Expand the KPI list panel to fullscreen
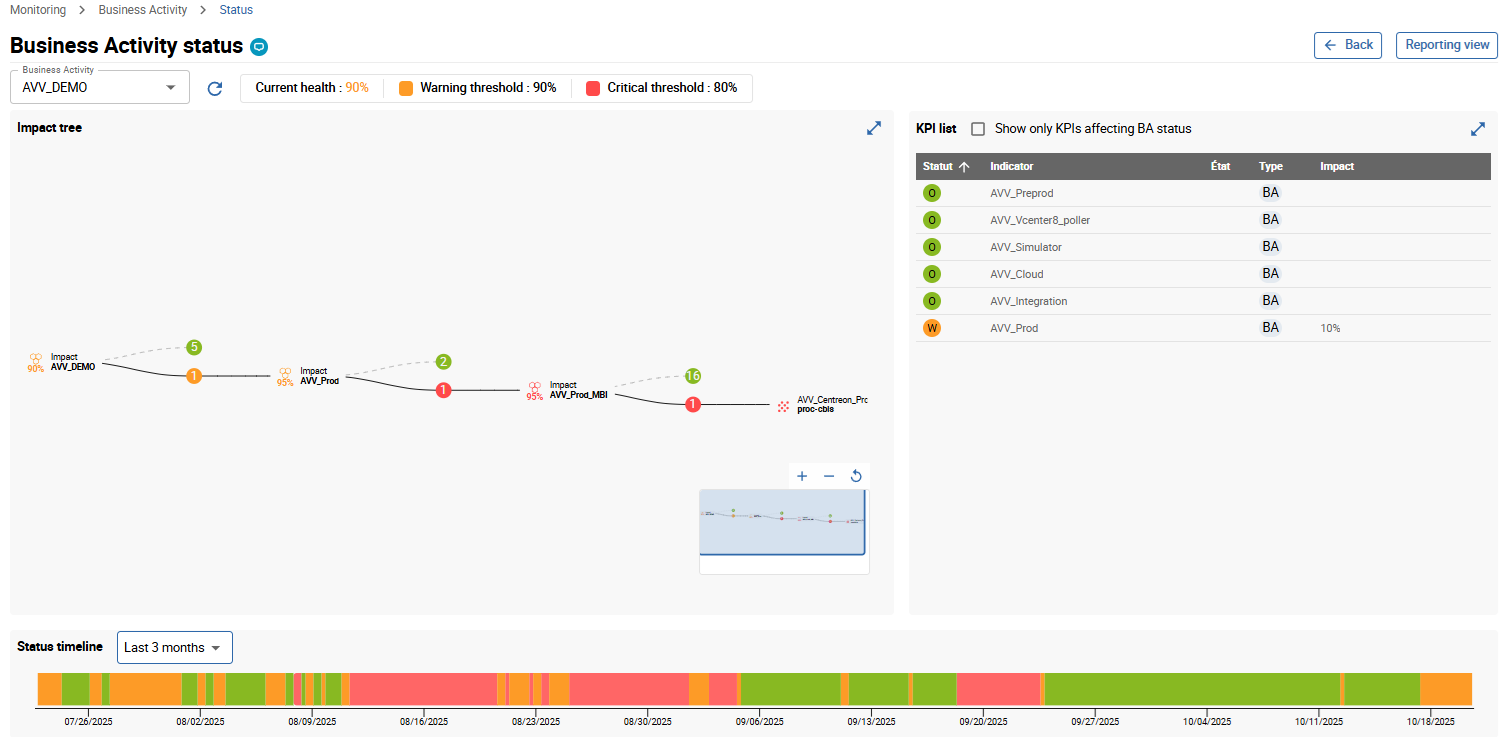 [x=1477, y=129]
